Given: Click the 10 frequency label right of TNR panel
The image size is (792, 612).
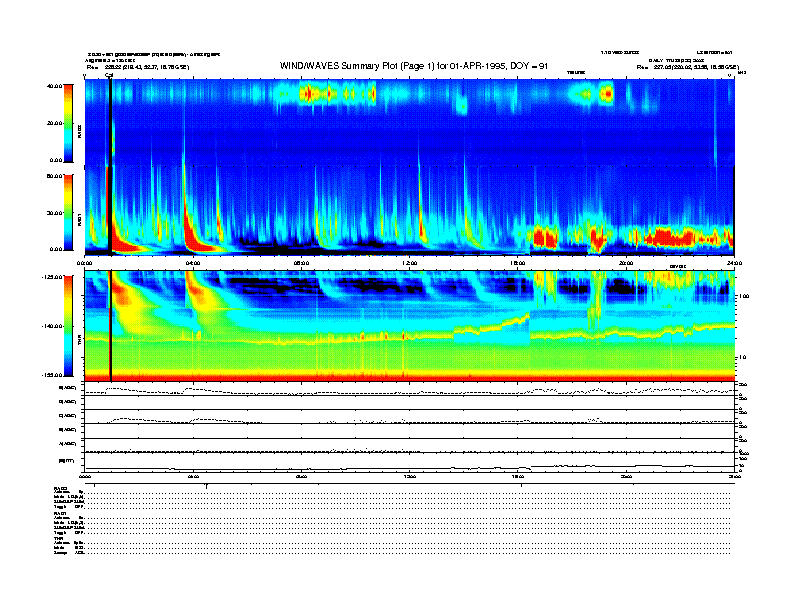Looking at the screenshot, I should pyautogui.click(x=741, y=358).
